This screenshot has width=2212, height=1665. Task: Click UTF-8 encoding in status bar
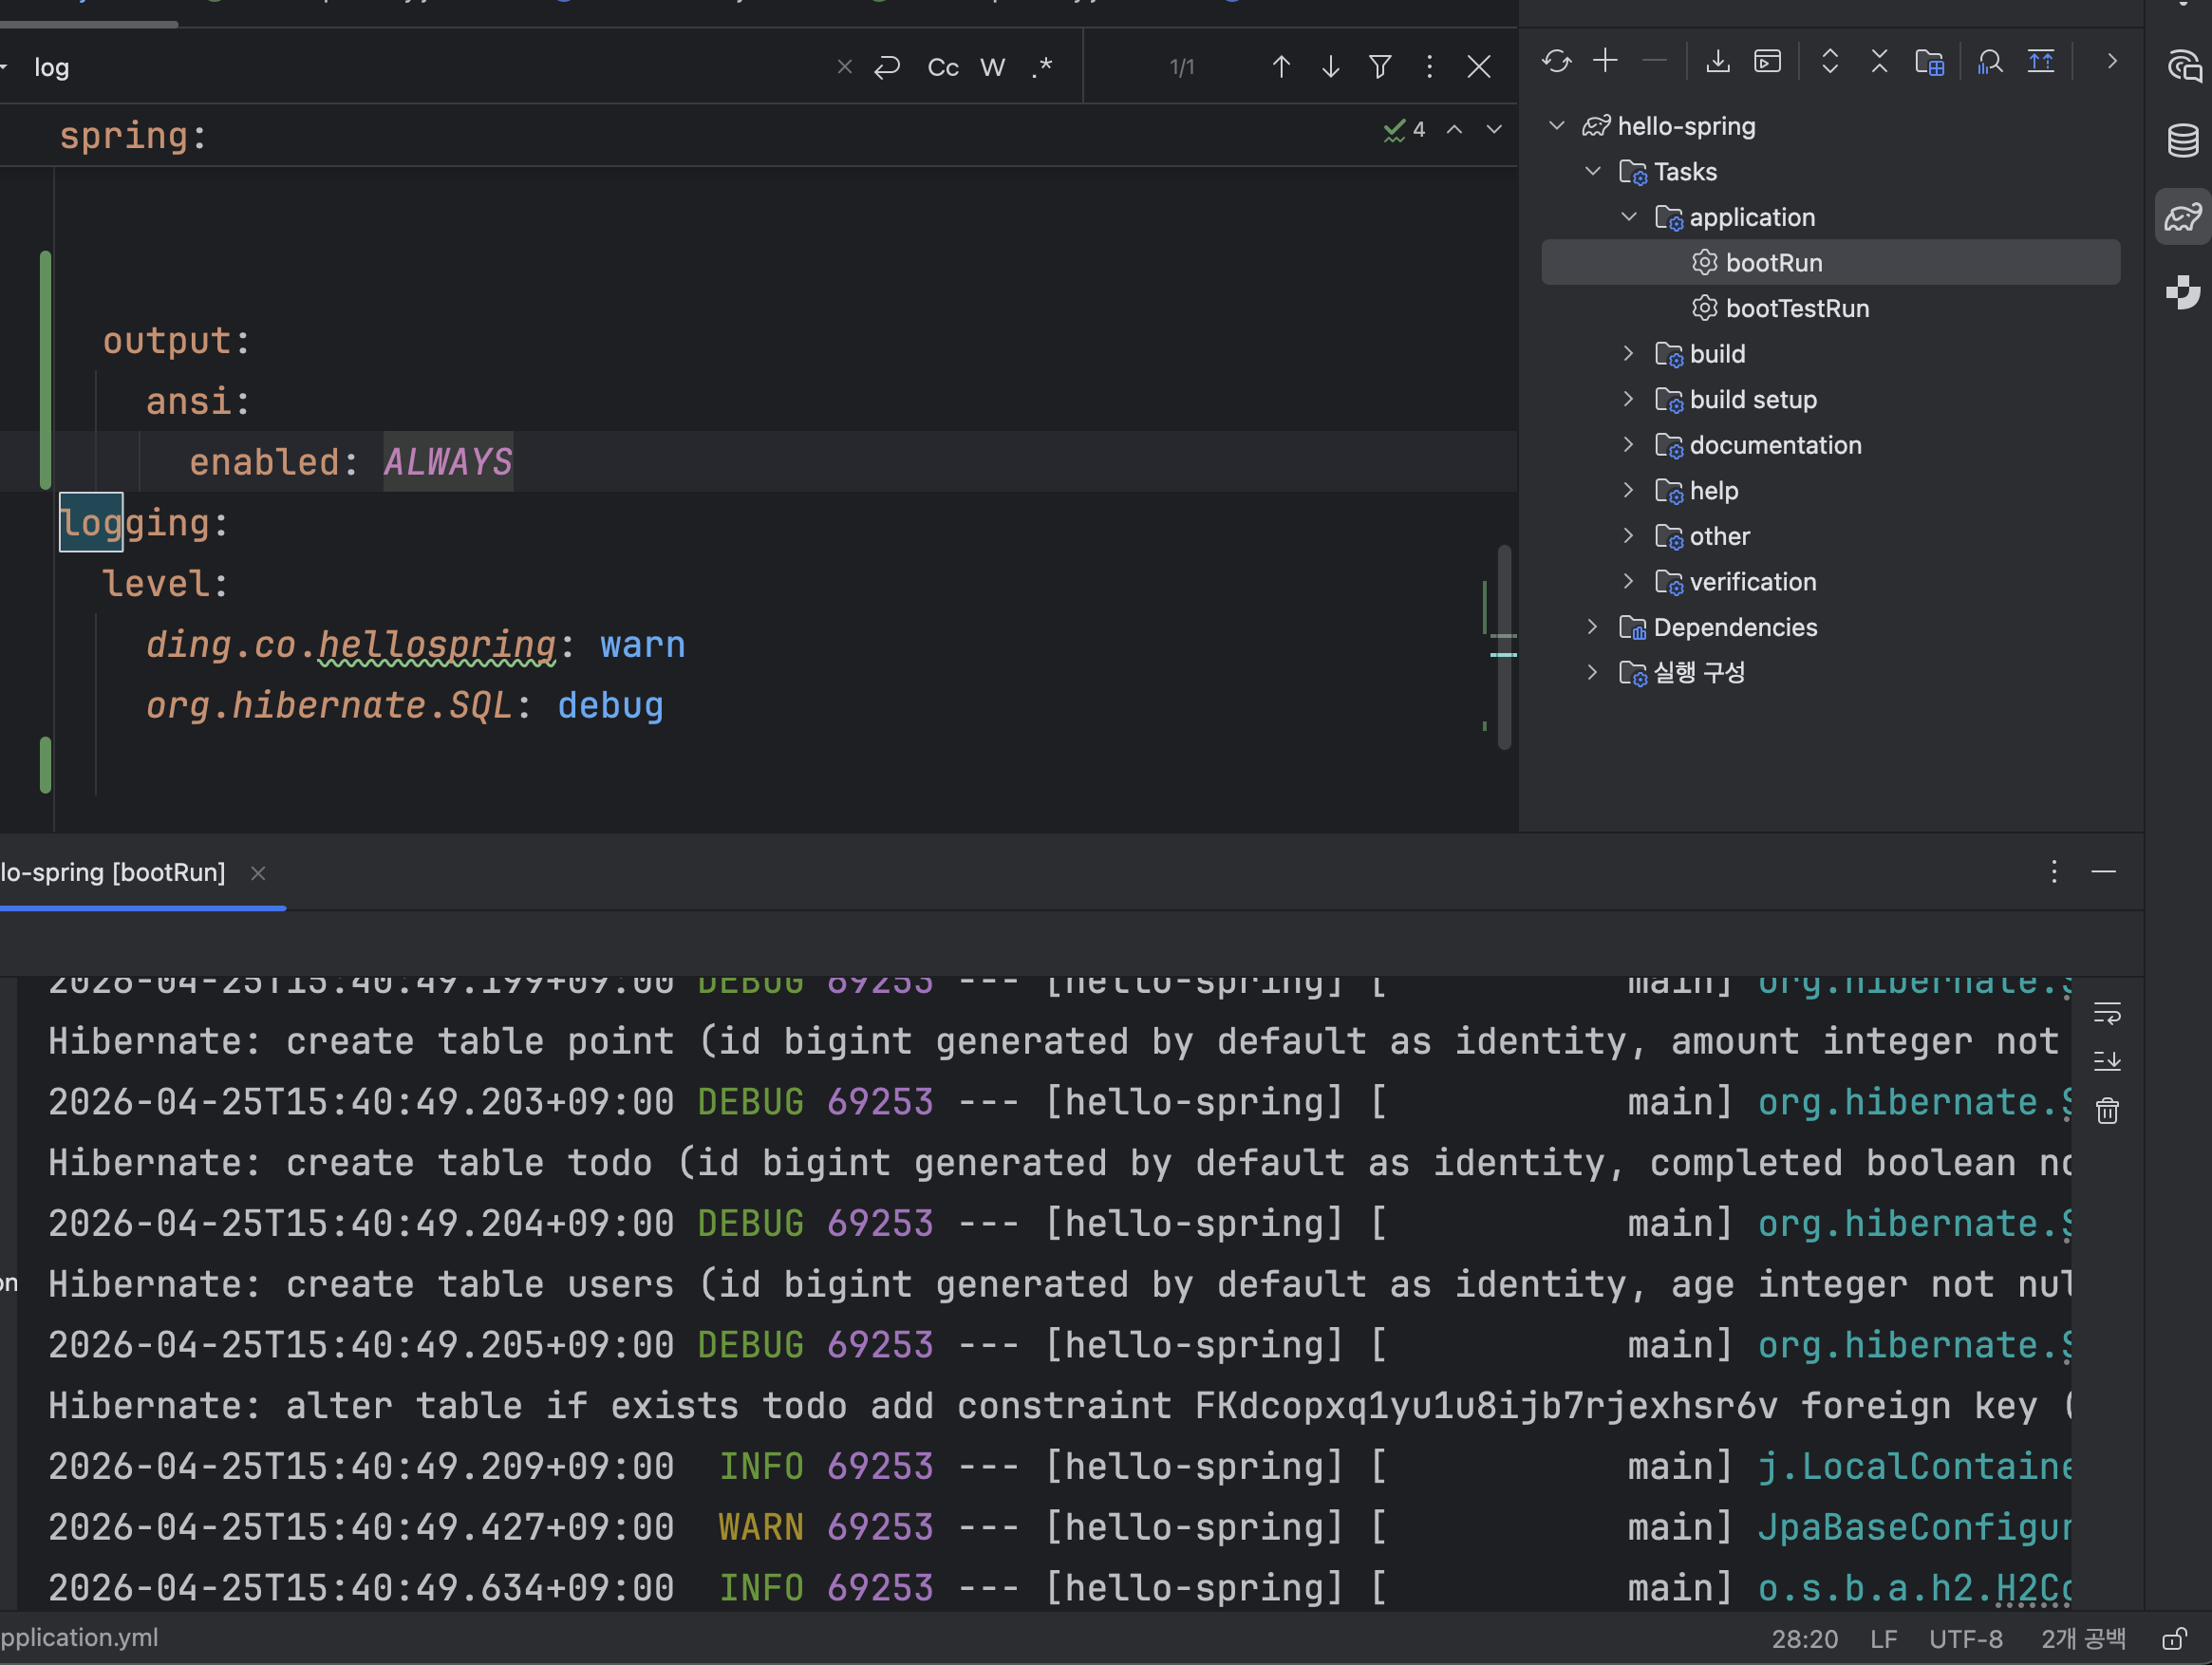point(1965,1639)
